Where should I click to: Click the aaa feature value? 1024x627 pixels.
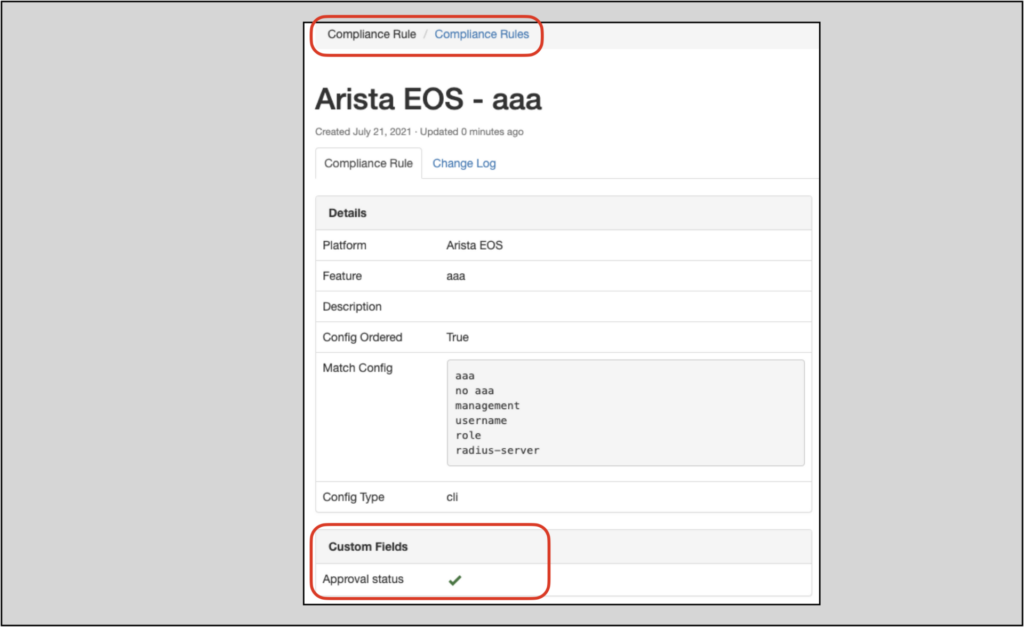(455, 276)
